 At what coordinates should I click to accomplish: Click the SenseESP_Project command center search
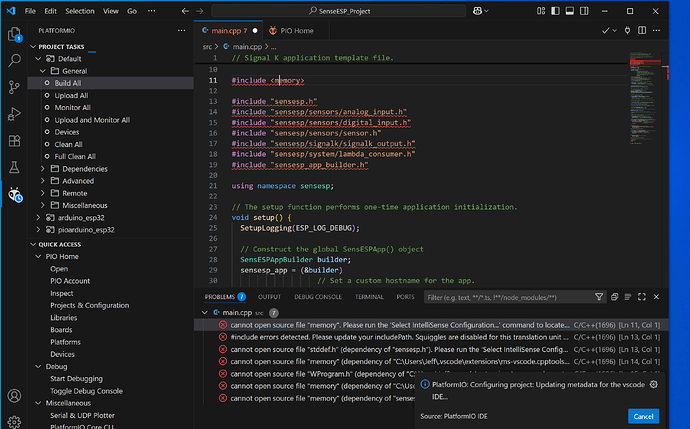338,11
